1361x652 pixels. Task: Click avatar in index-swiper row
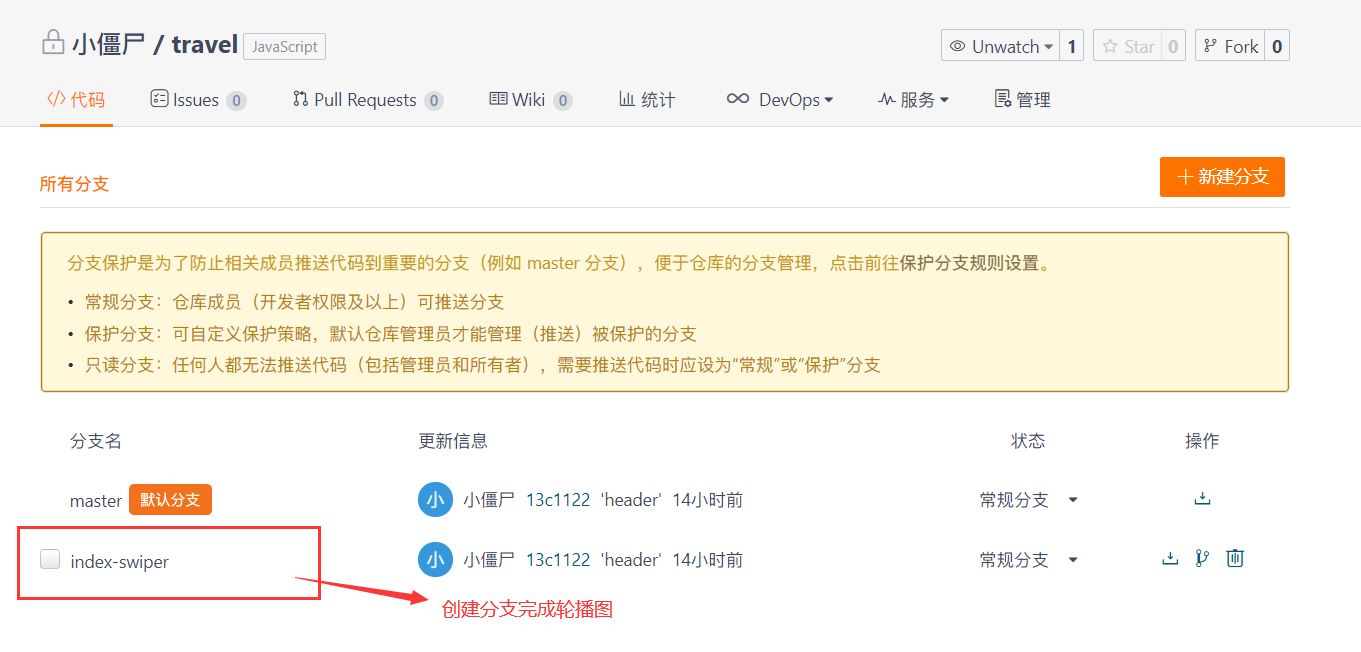(x=435, y=559)
